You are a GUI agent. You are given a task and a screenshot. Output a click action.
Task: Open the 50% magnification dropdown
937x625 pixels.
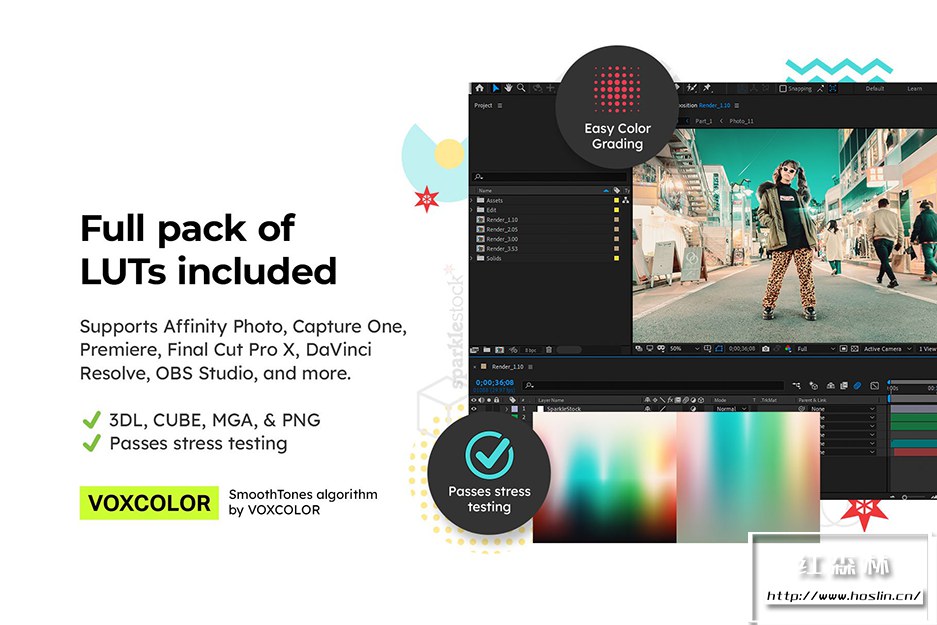(x=685, y=348)
